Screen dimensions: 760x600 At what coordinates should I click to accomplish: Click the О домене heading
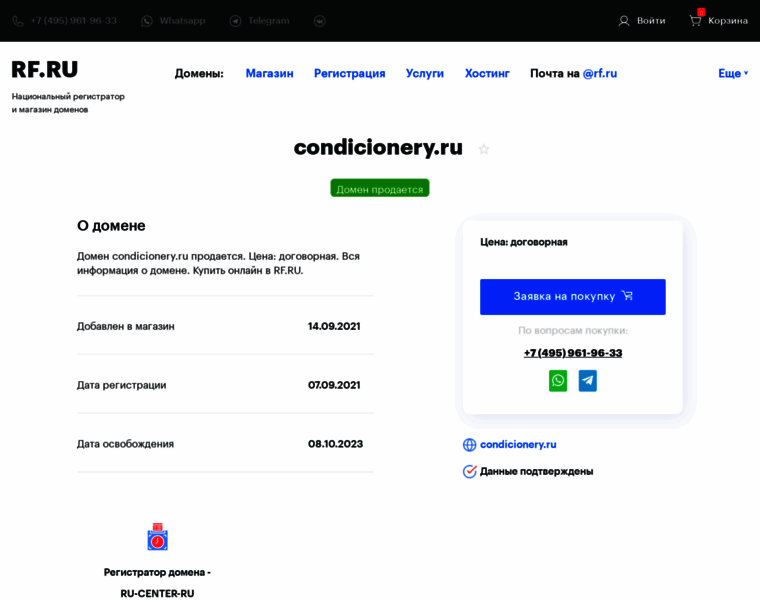(x=111, y=225)
